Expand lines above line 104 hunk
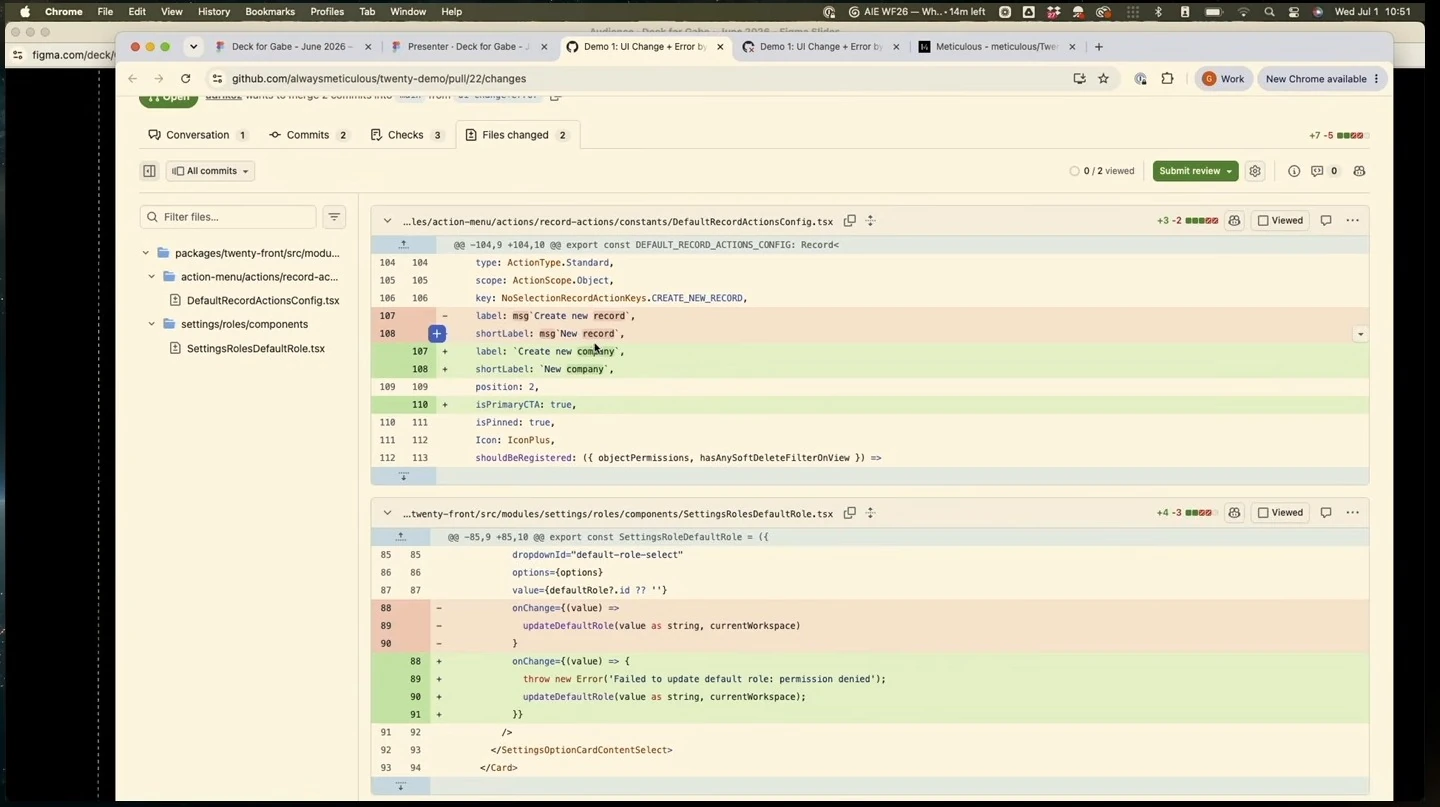The width and height of the screenshot is (1440, 807). (x=403, y=245)
